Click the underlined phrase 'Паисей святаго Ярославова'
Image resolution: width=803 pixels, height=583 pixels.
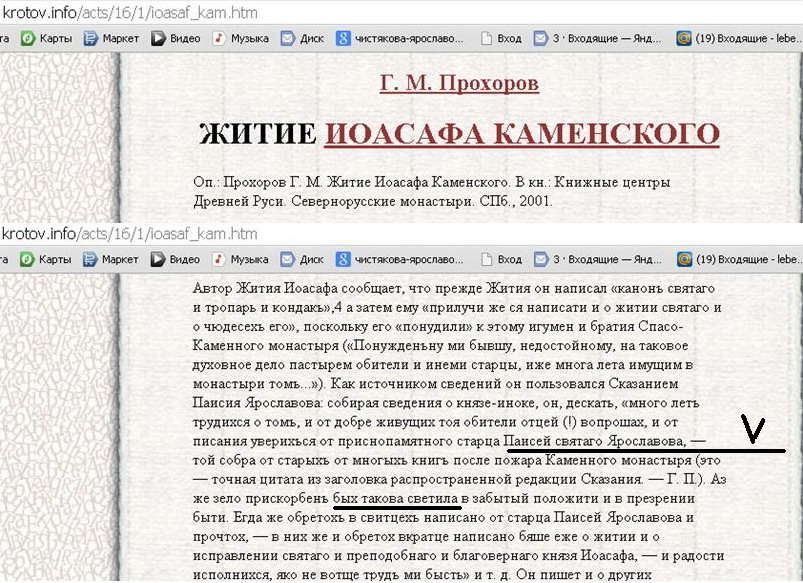[594, 441]
